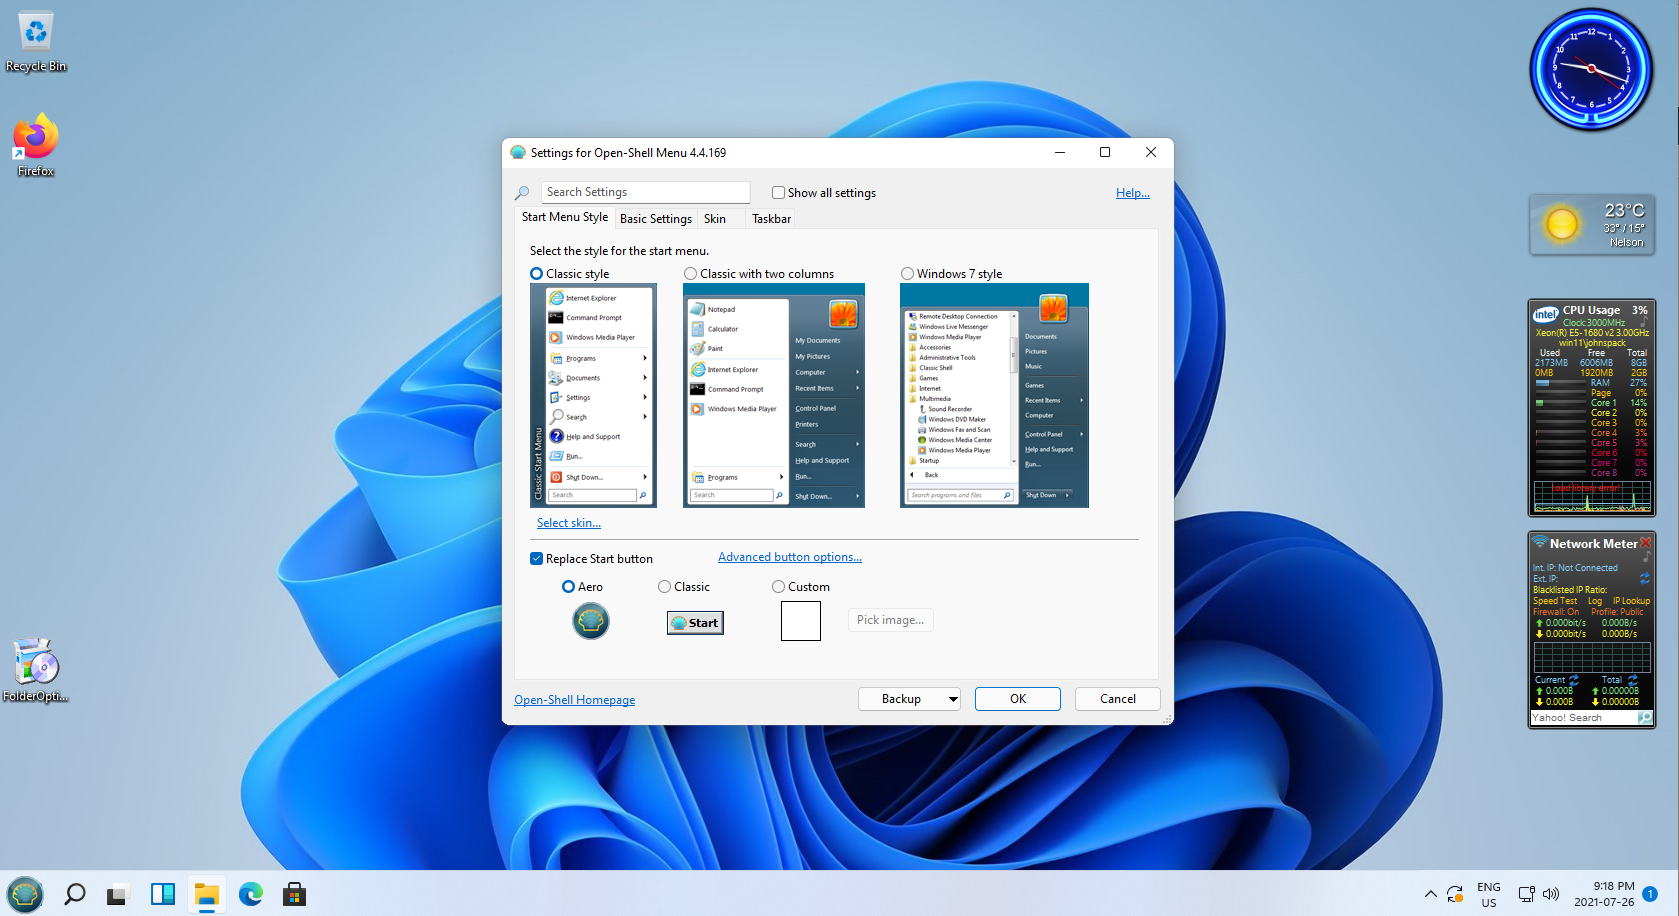Open the FolderOpti... desktop icon

(x=36, y=670)
